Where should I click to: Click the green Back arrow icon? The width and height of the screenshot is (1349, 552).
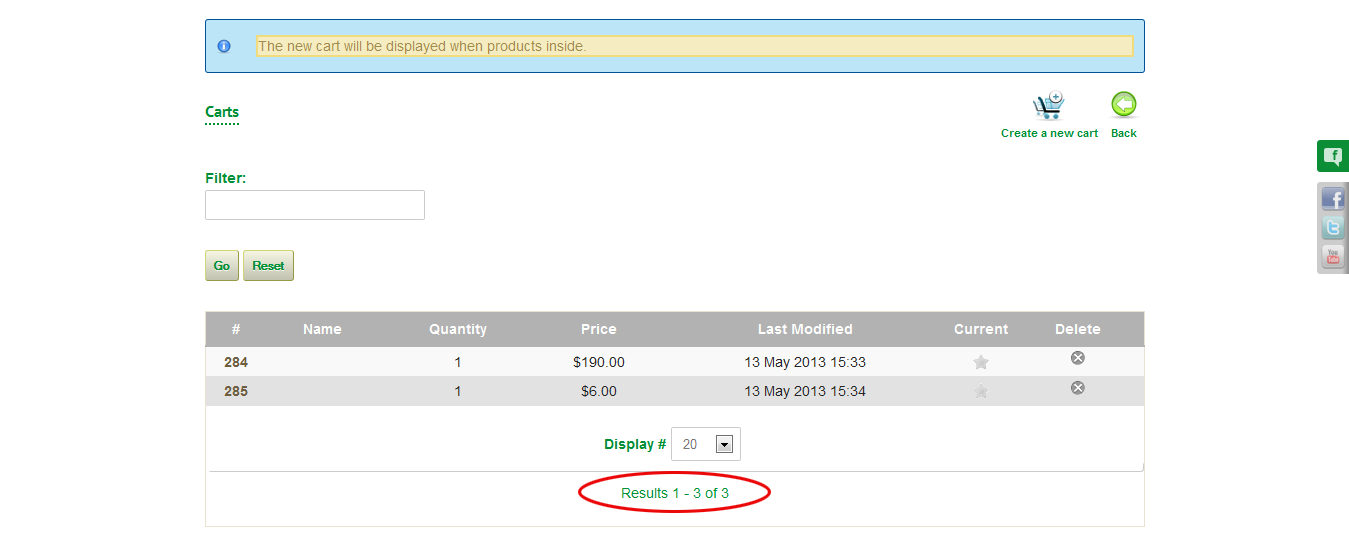1124,105
